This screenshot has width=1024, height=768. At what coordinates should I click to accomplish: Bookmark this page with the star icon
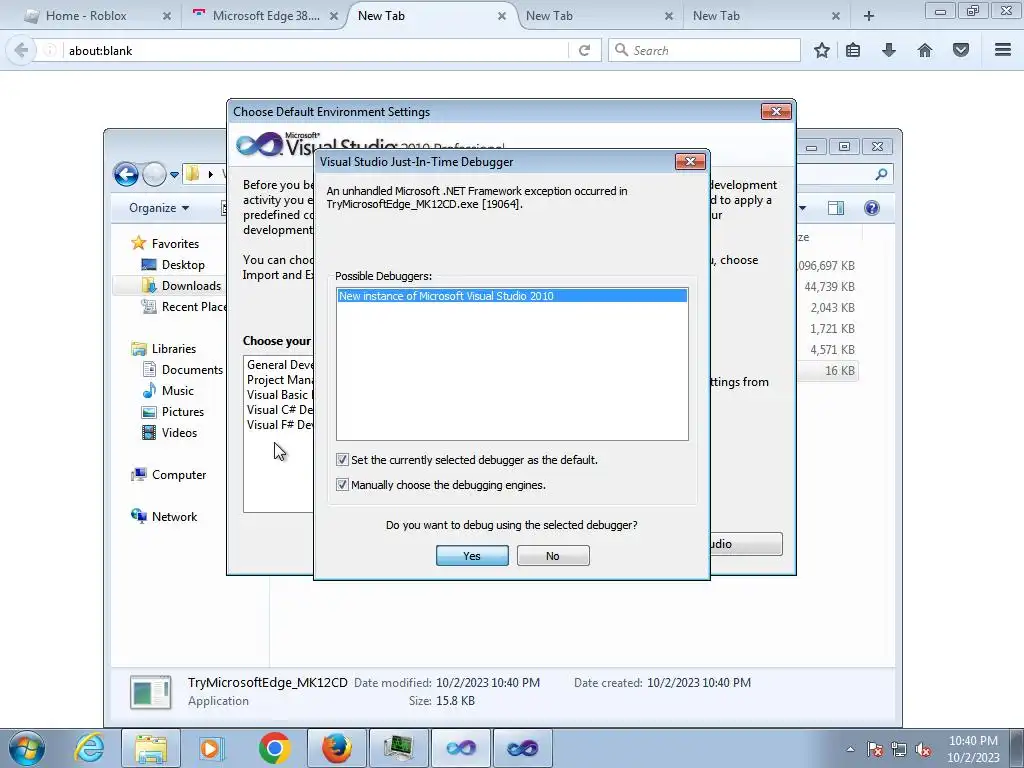[x=822, y=50]
